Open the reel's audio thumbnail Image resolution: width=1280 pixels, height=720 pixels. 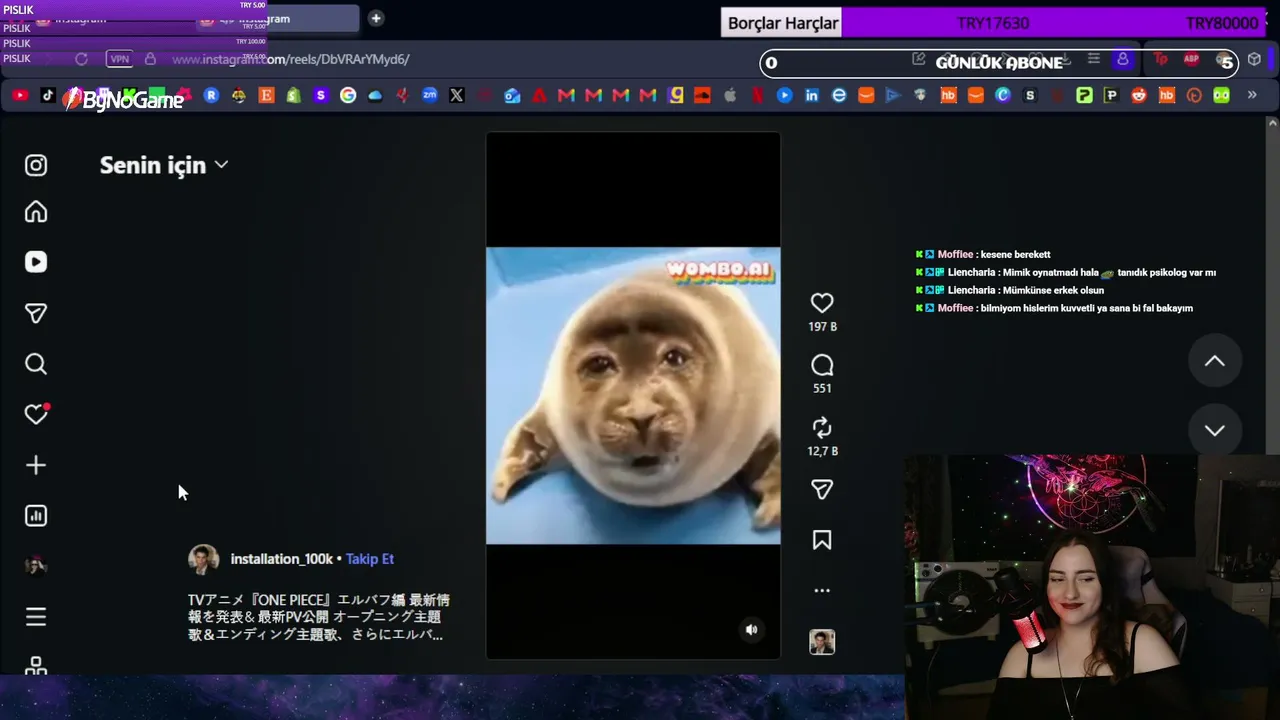click(x=822, y=642)
